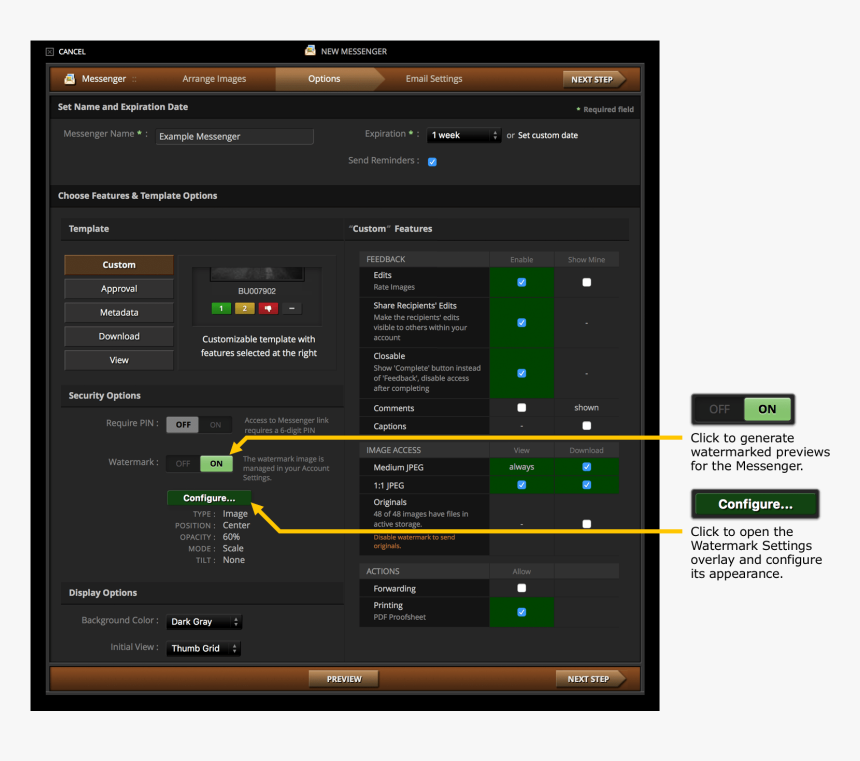The image size is (860, 761).
Task: Select the green 1 rating icon
Action: (x=221, y=308)
